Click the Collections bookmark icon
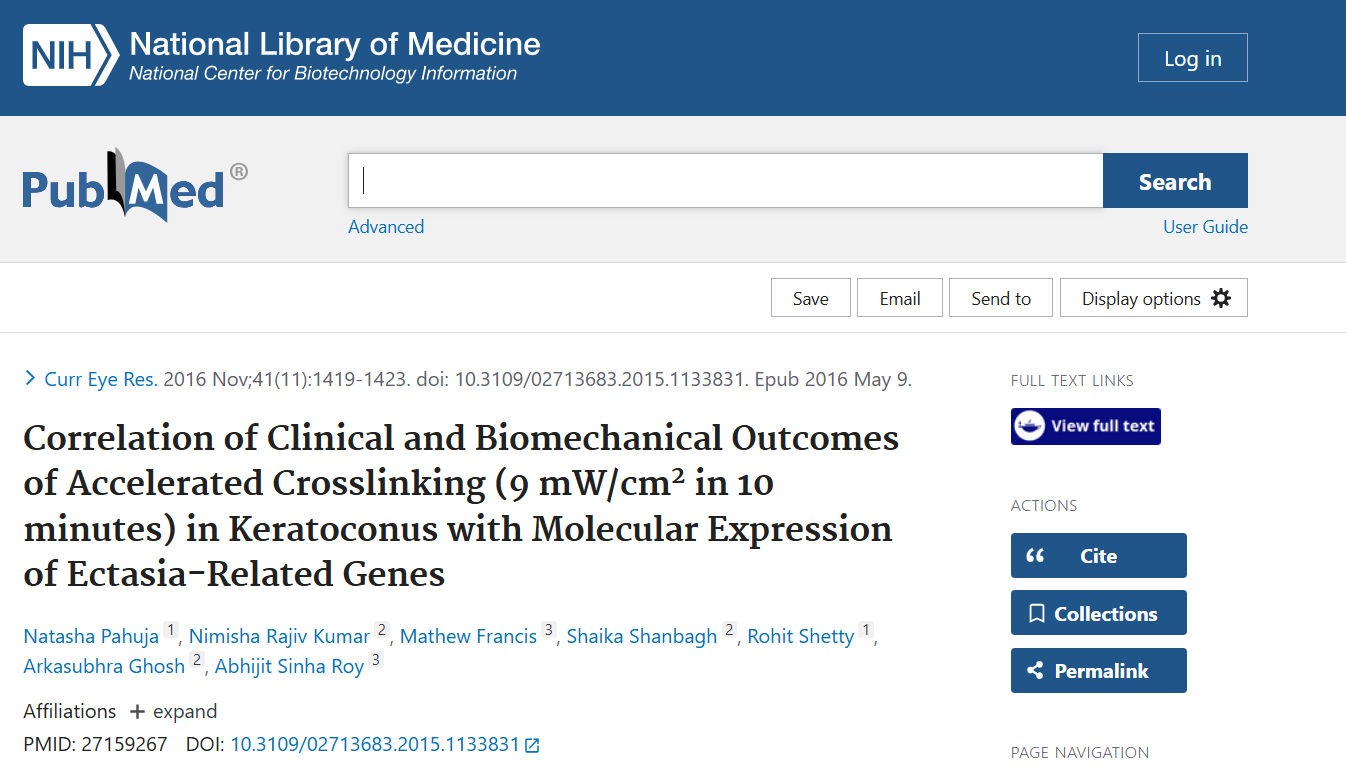 click(x=1036, y=614)
